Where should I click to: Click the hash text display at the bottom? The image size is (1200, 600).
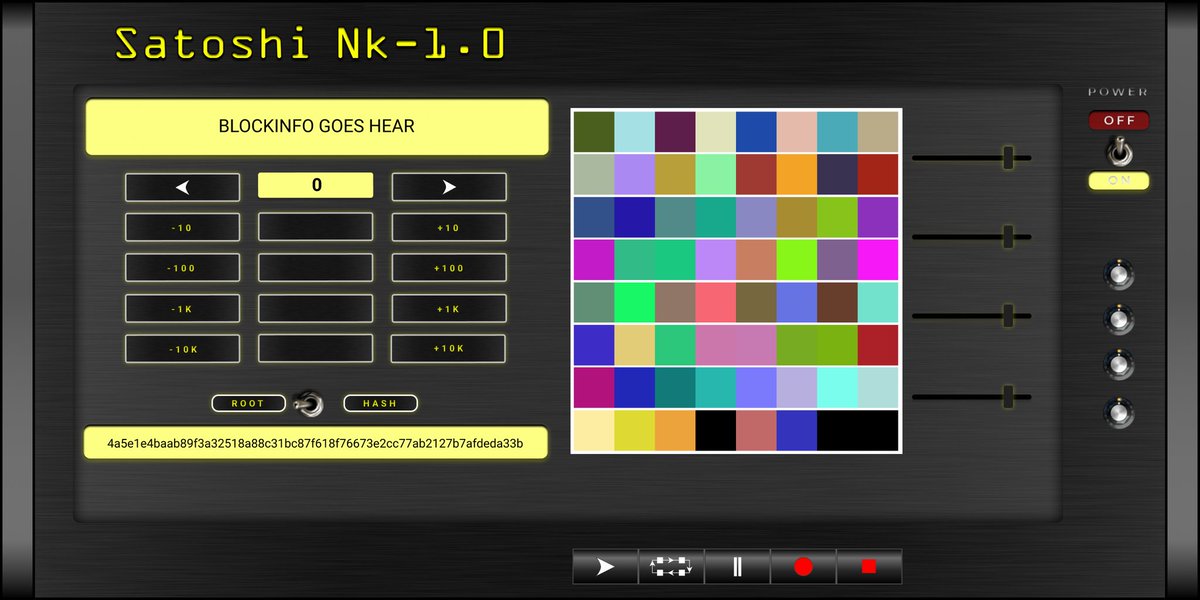(316, 442)
